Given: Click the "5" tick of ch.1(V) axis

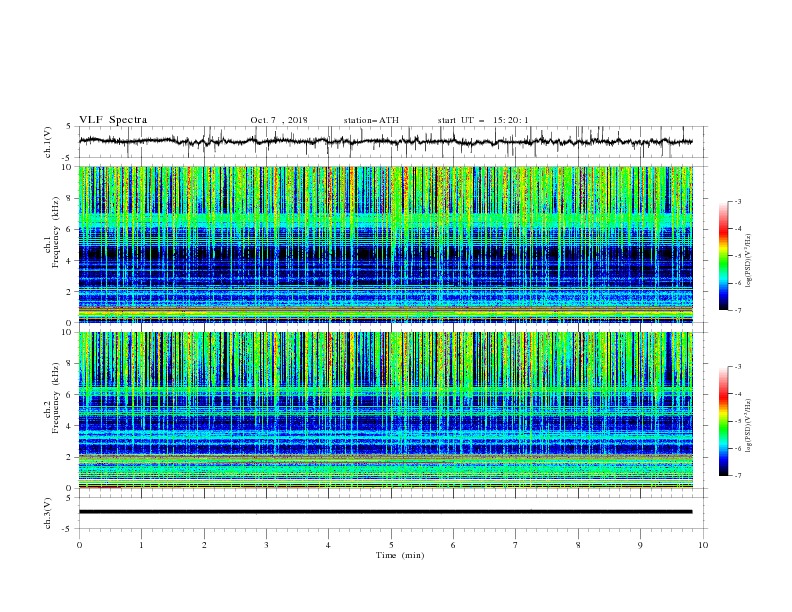Looking at the screenshot, I should [x=71, y=127].
